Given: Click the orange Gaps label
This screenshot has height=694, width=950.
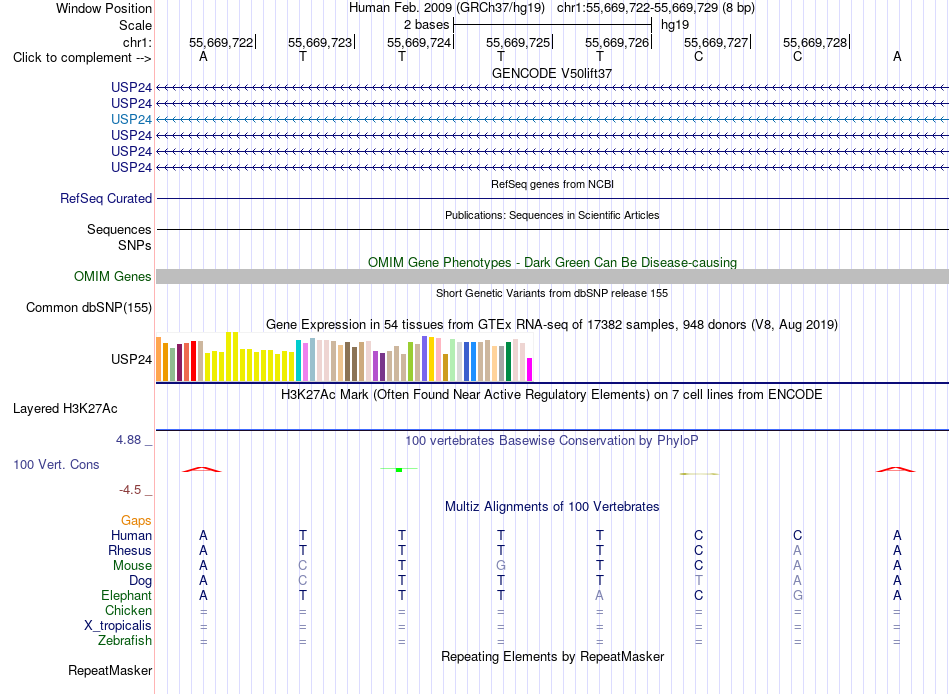Looking at the screenshot, I should pos(136,521).
